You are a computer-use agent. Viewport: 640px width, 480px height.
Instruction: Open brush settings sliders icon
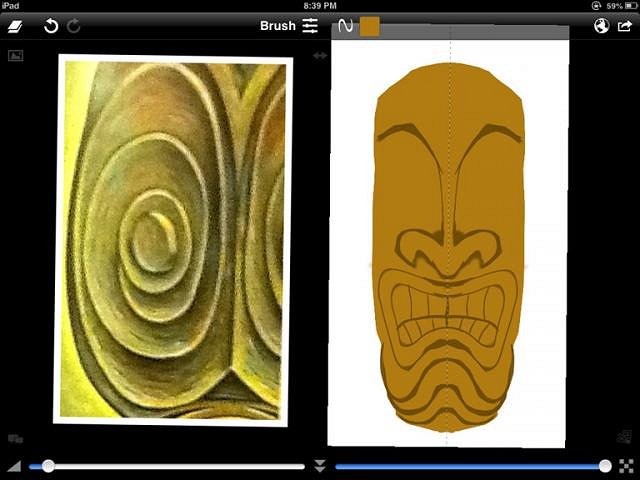(311, 26)
